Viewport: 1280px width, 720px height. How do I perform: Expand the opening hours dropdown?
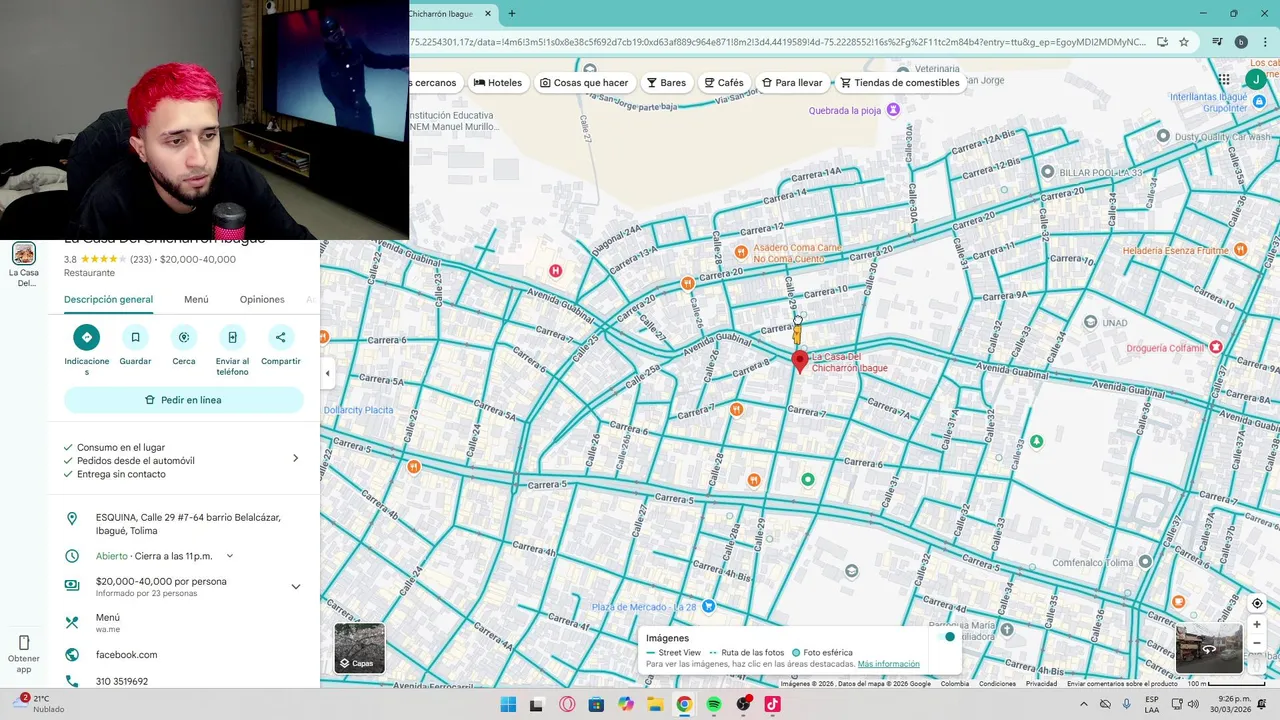pos(229,556)
